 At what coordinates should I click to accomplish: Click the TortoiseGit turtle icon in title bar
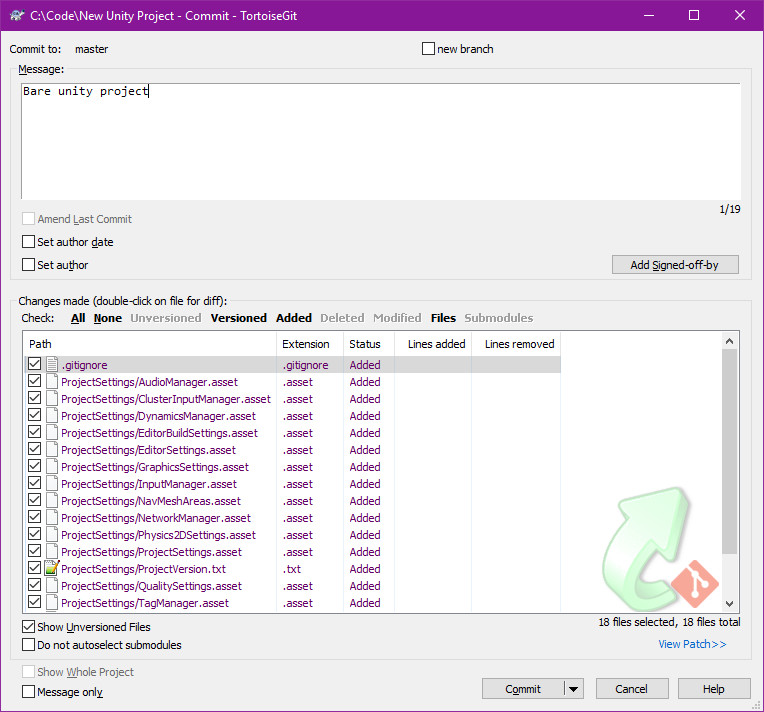click(17, 16)
